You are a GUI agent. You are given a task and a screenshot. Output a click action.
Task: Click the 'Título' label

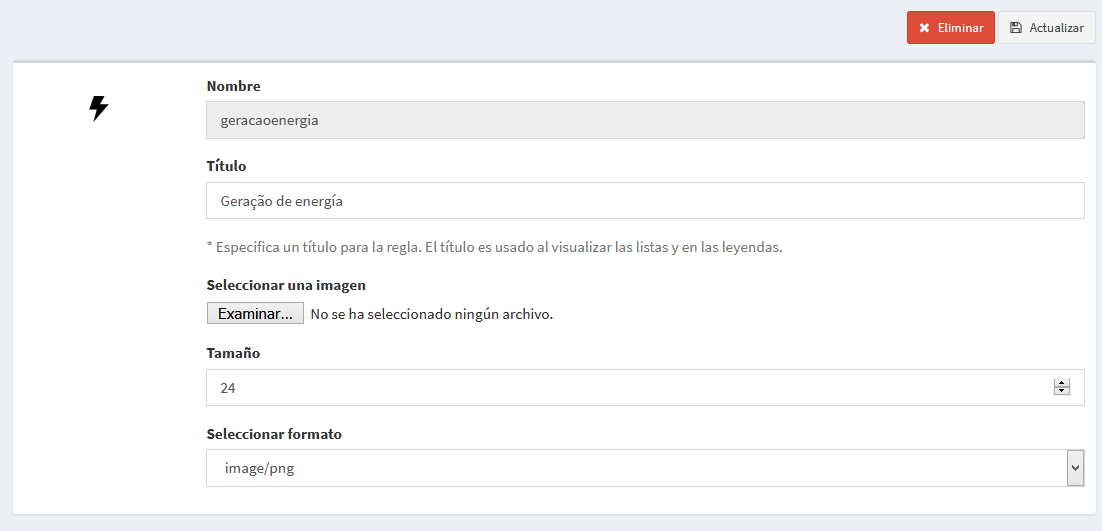pos(226,166)
